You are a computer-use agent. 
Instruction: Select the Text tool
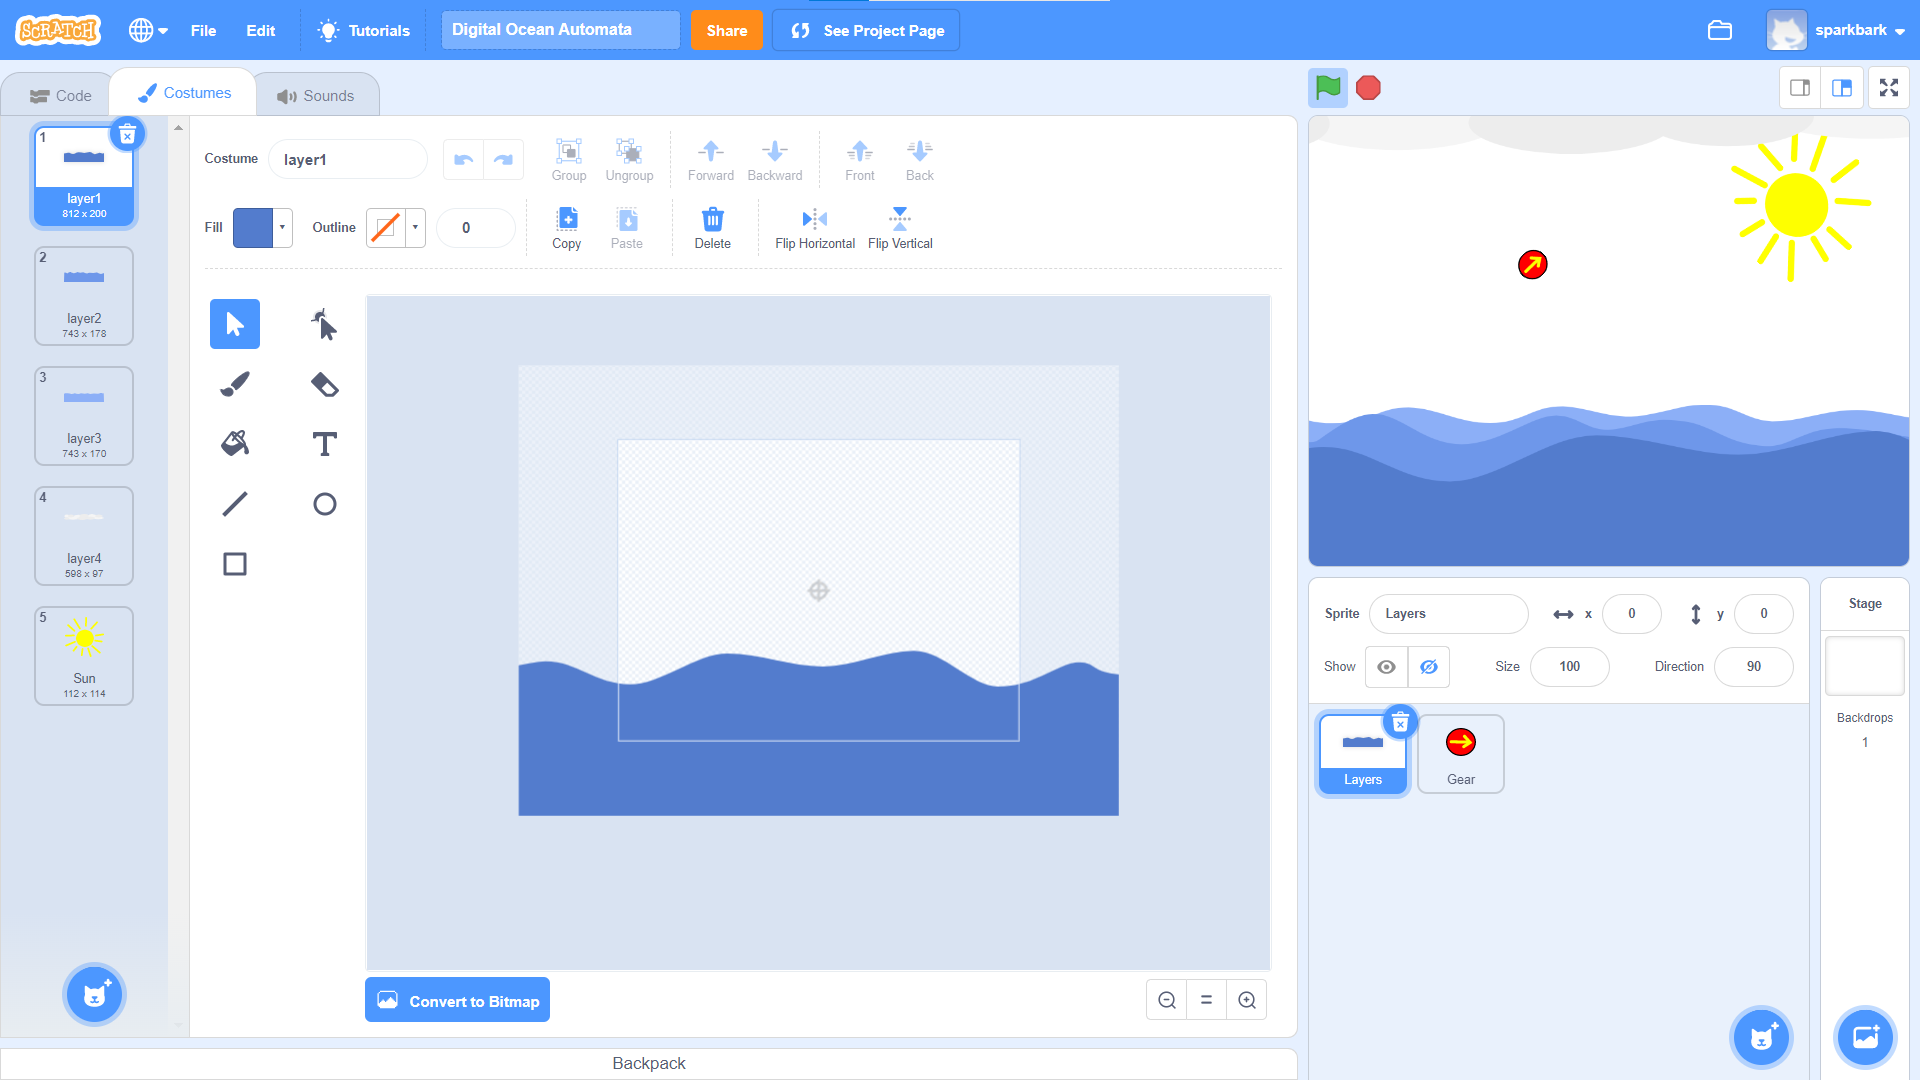coord(324,443)
